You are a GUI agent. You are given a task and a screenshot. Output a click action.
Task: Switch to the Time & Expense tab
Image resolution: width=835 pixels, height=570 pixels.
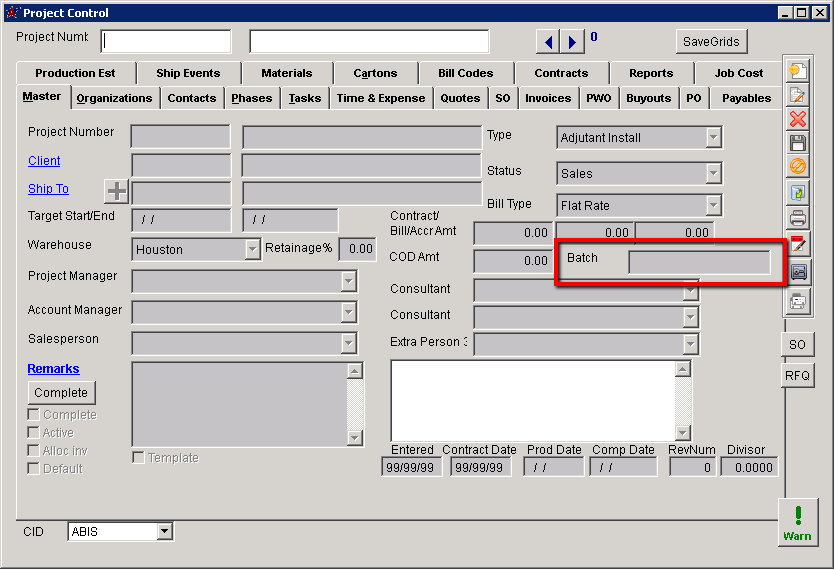click(380, 98)
